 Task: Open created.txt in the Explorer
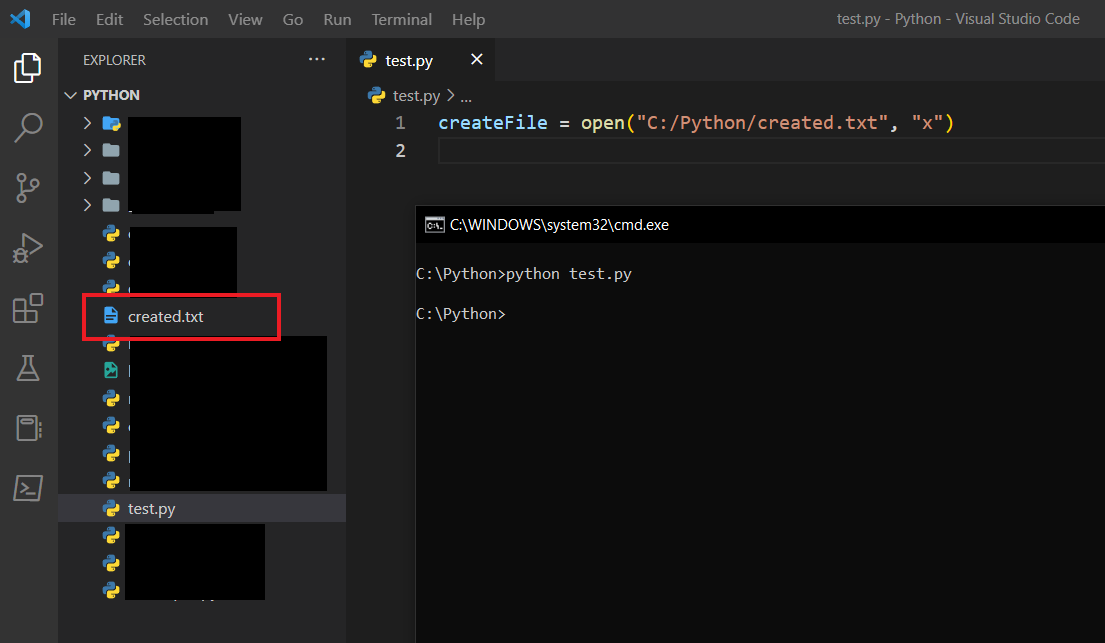coord(166,317)
